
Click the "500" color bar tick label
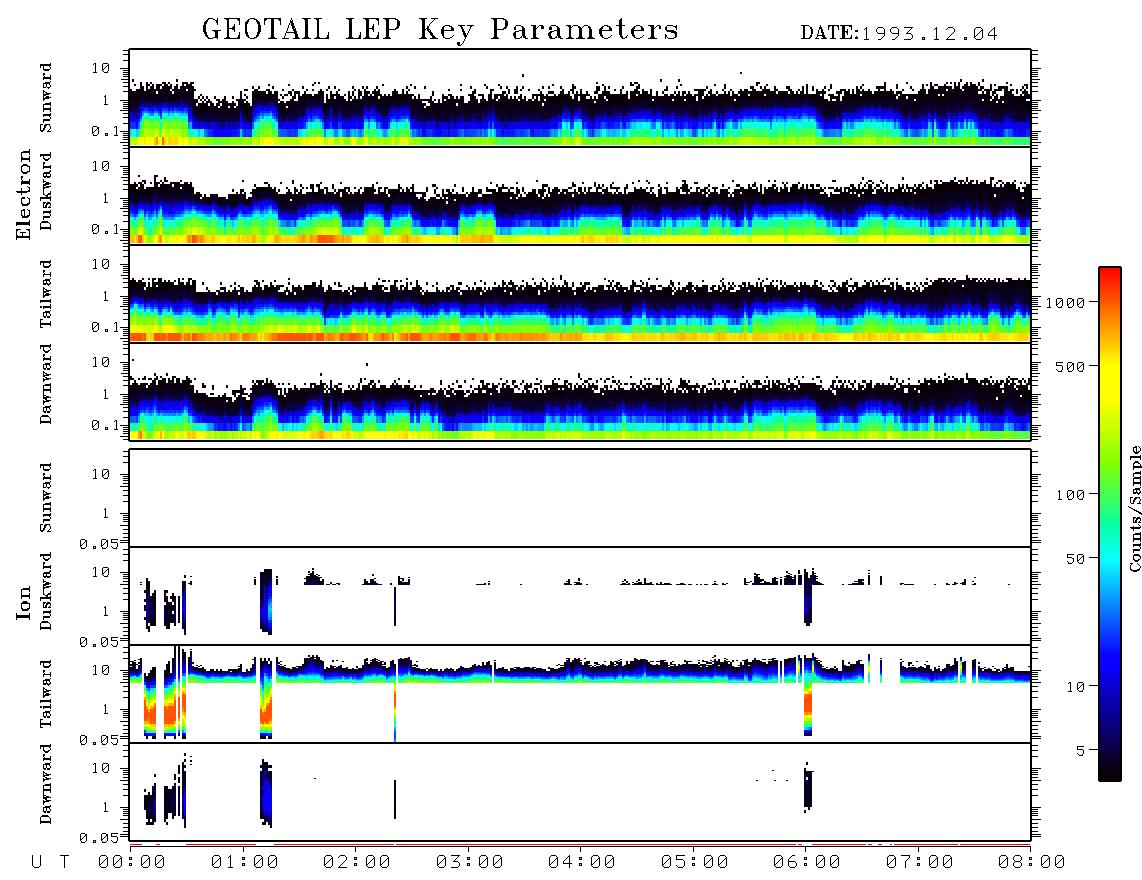coord(1071,366)
